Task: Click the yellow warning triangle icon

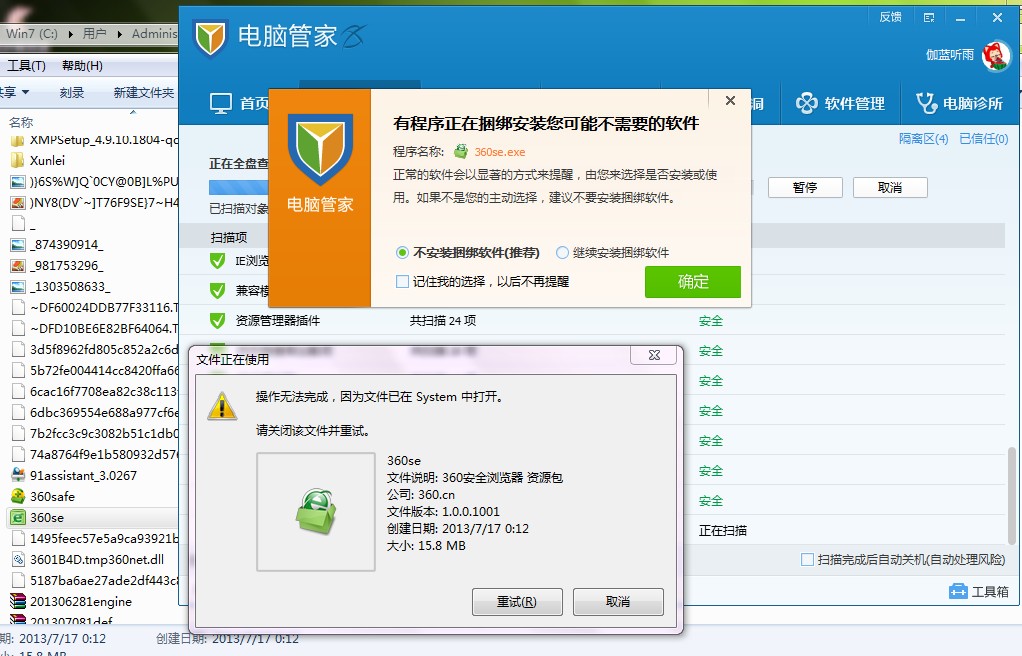Action: [222, 406]
